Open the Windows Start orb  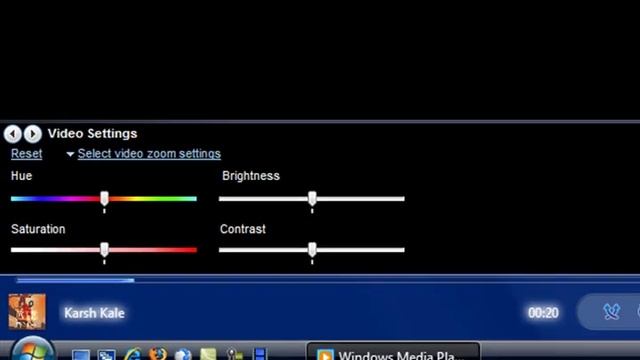[33, 349]
